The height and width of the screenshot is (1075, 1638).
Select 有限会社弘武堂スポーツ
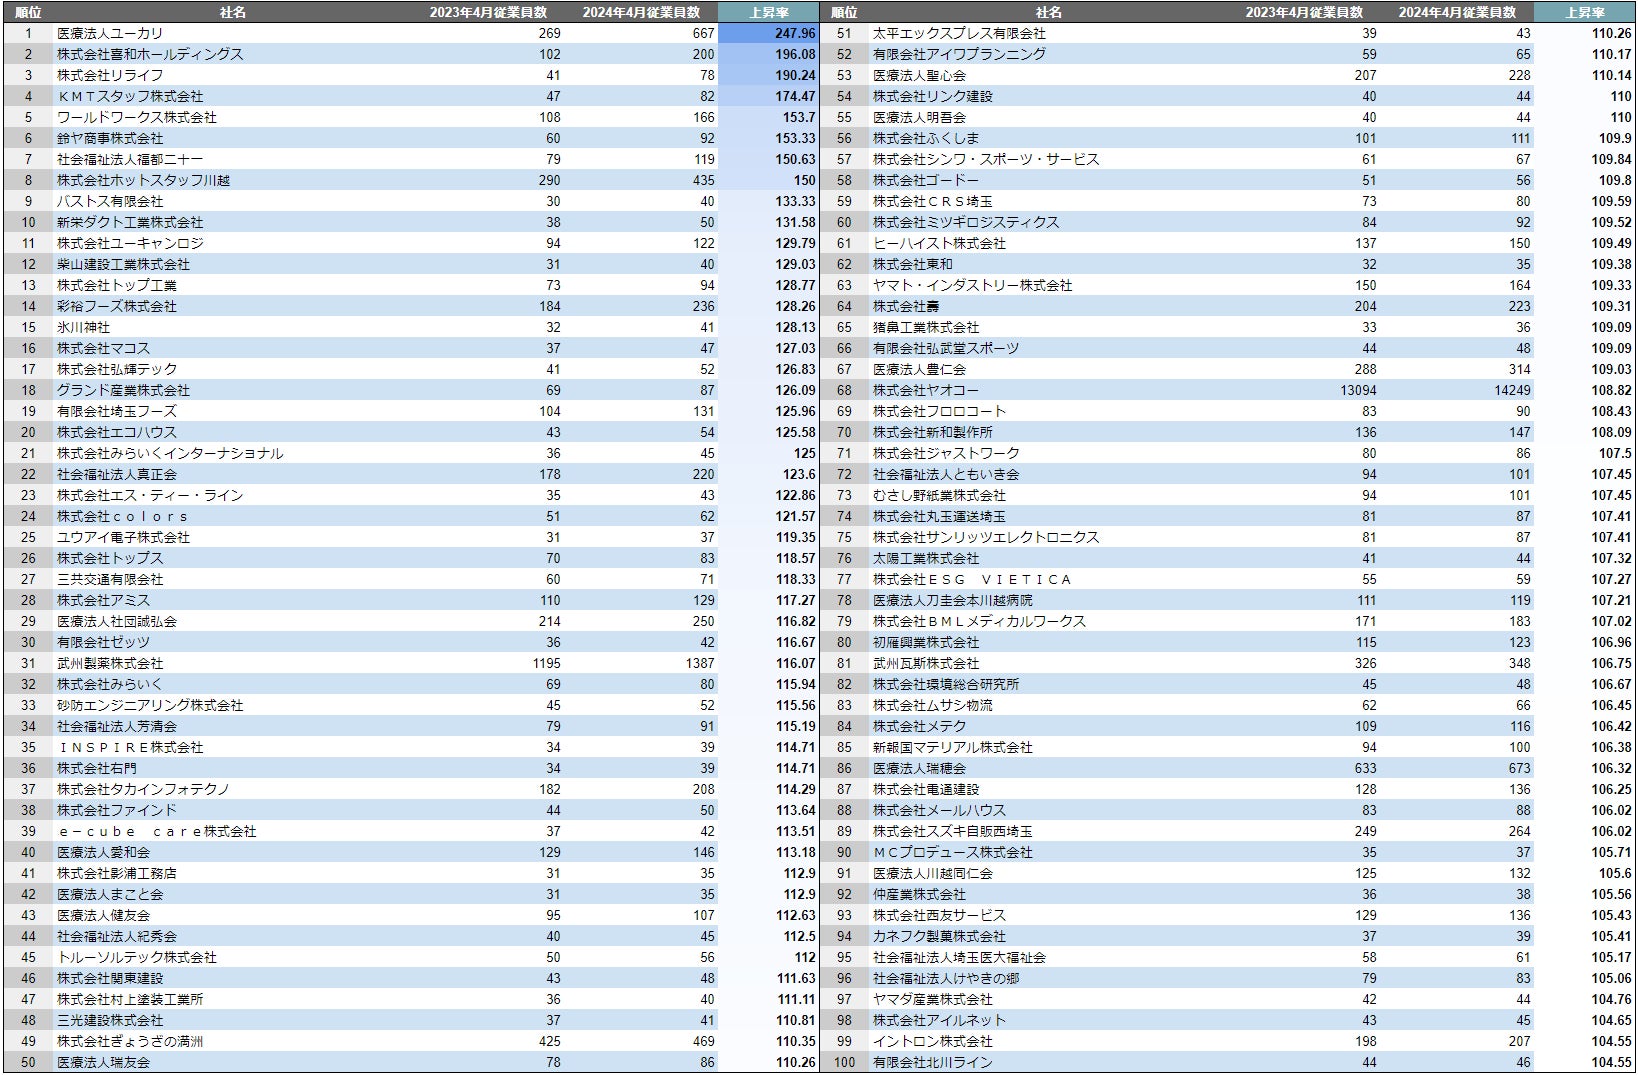coord(946,348)
